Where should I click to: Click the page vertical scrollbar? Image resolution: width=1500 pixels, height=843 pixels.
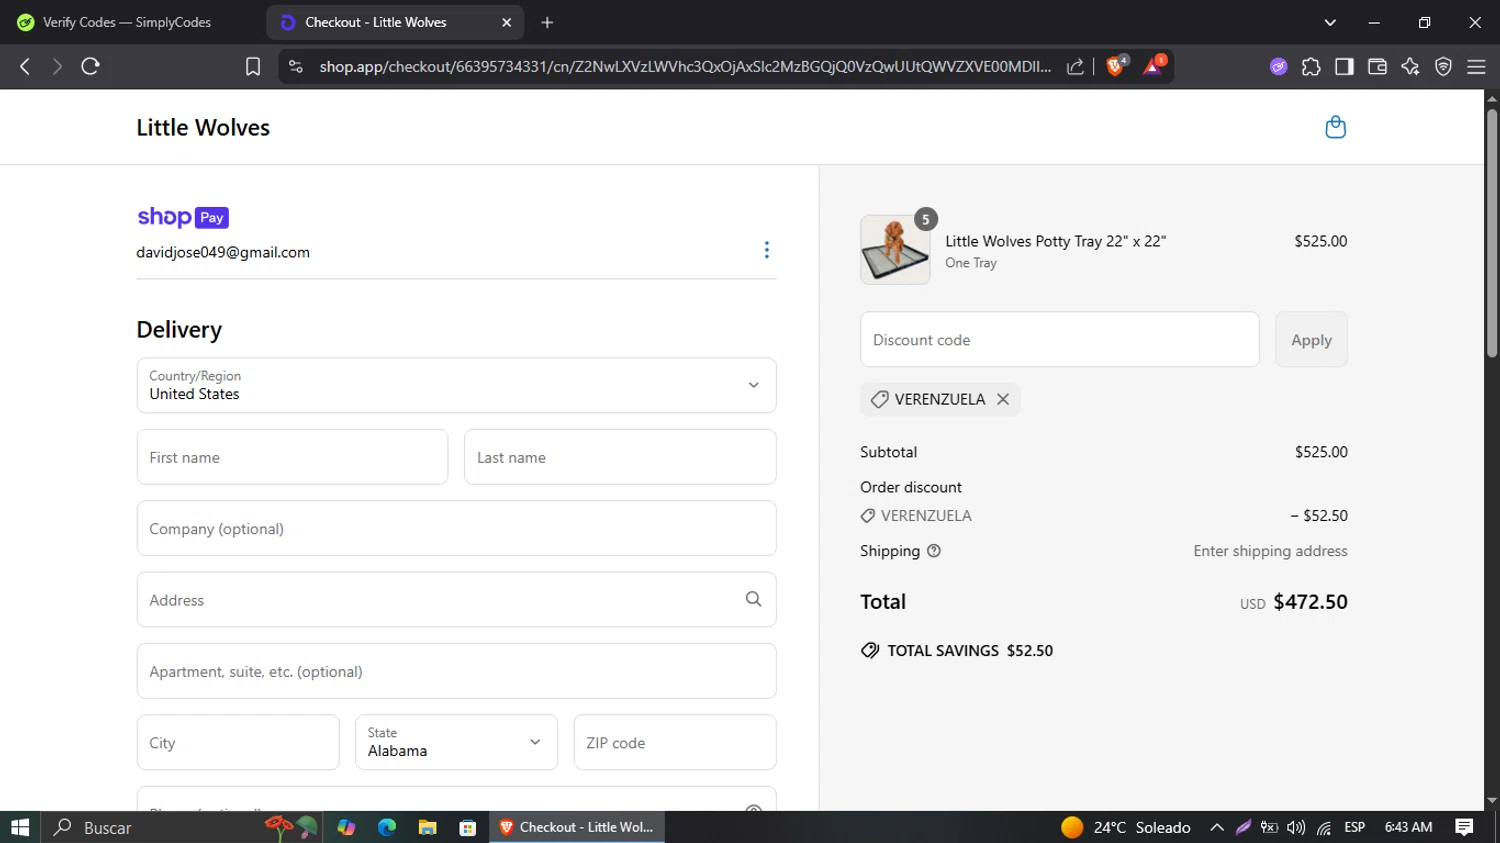(1492, 232)
